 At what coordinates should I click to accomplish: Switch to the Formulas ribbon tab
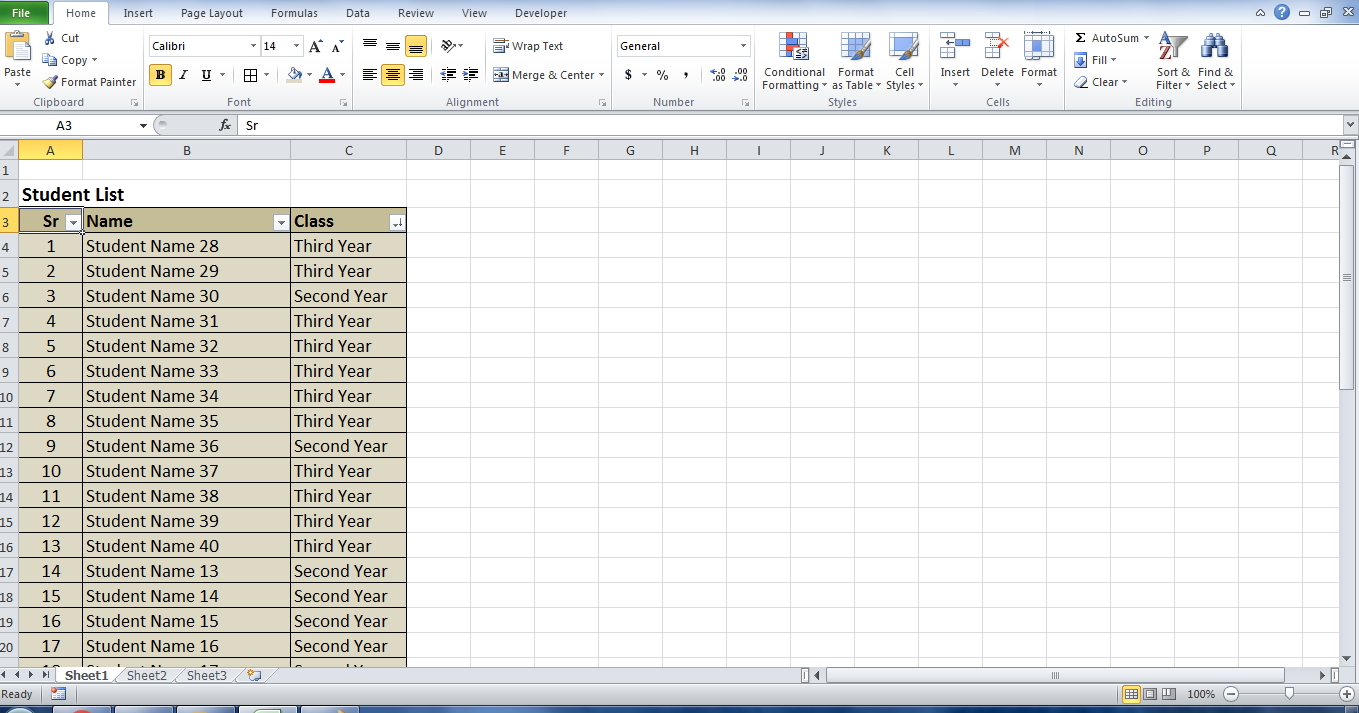[294, 13]
